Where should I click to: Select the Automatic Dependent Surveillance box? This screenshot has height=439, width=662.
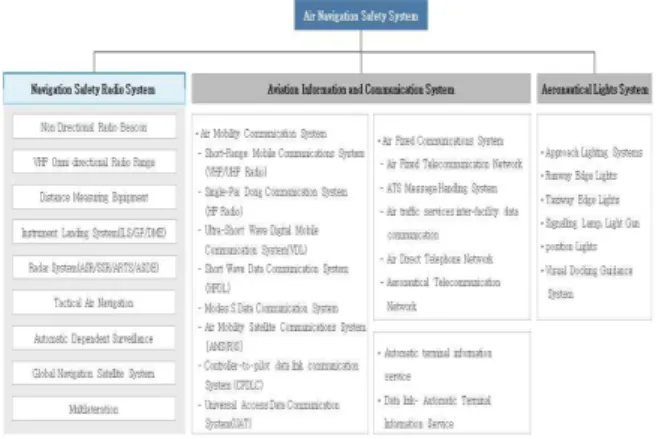click(94, 338)
